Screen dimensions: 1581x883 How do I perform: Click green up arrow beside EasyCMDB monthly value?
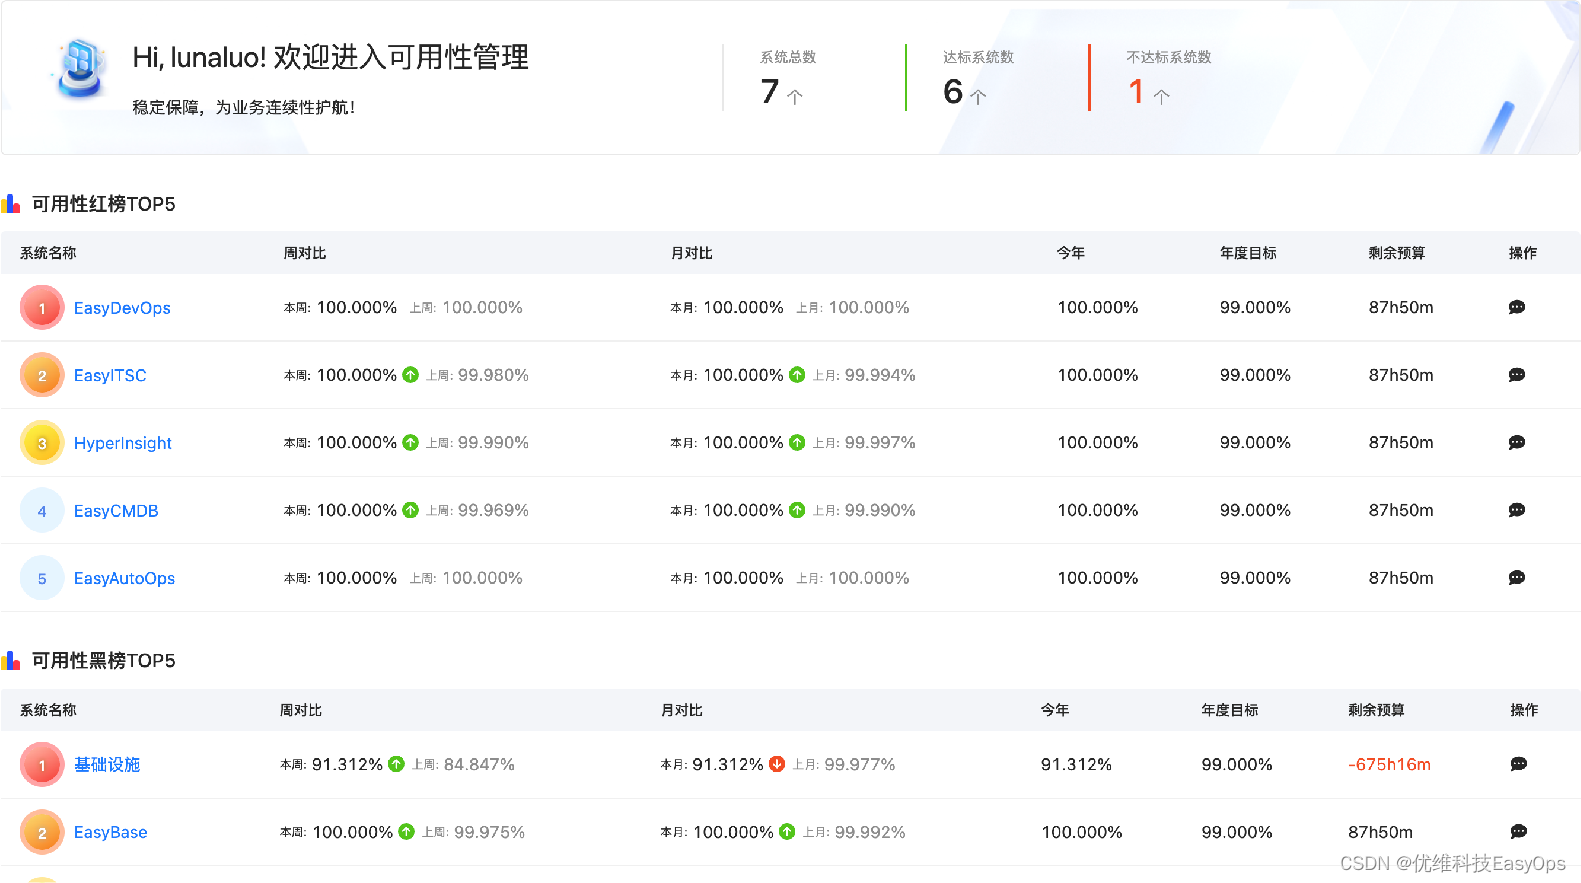pos(797,510)
